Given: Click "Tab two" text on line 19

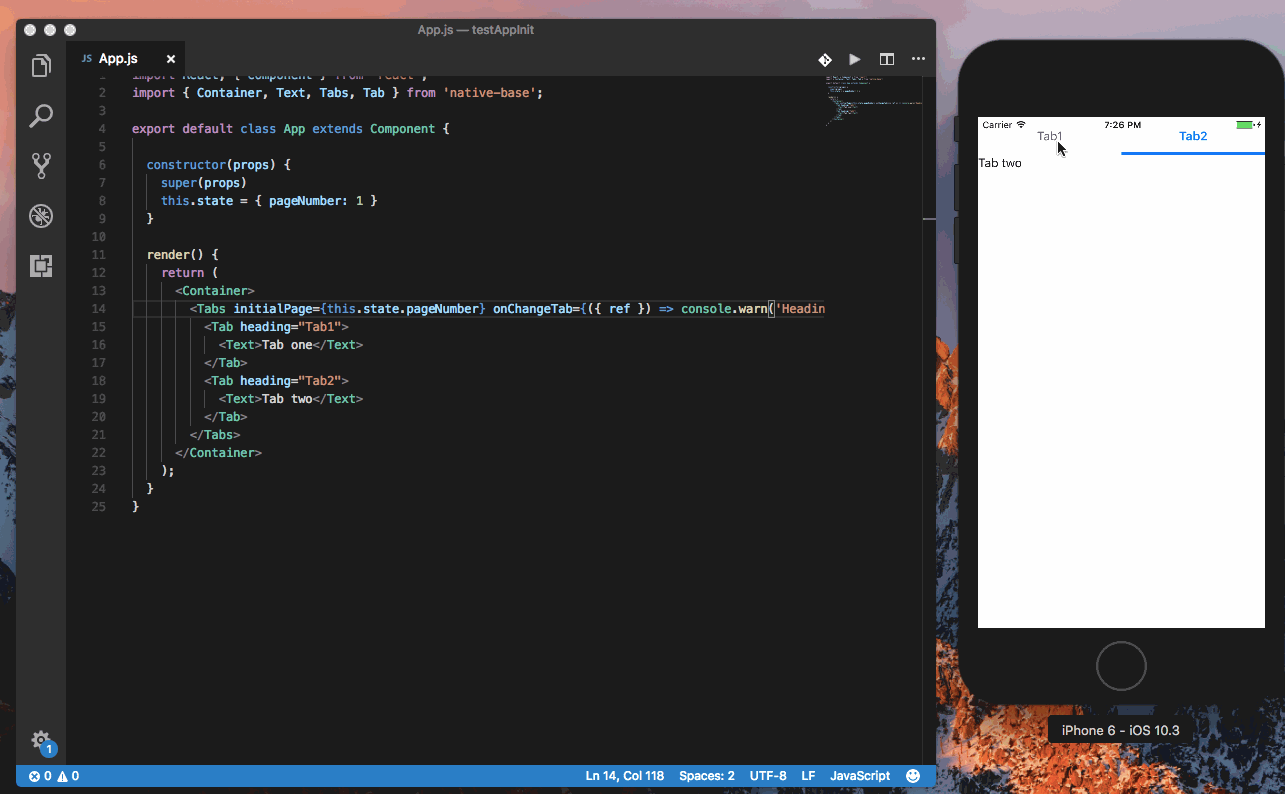Looking at the screenshot, I should [x=287, y=399].
